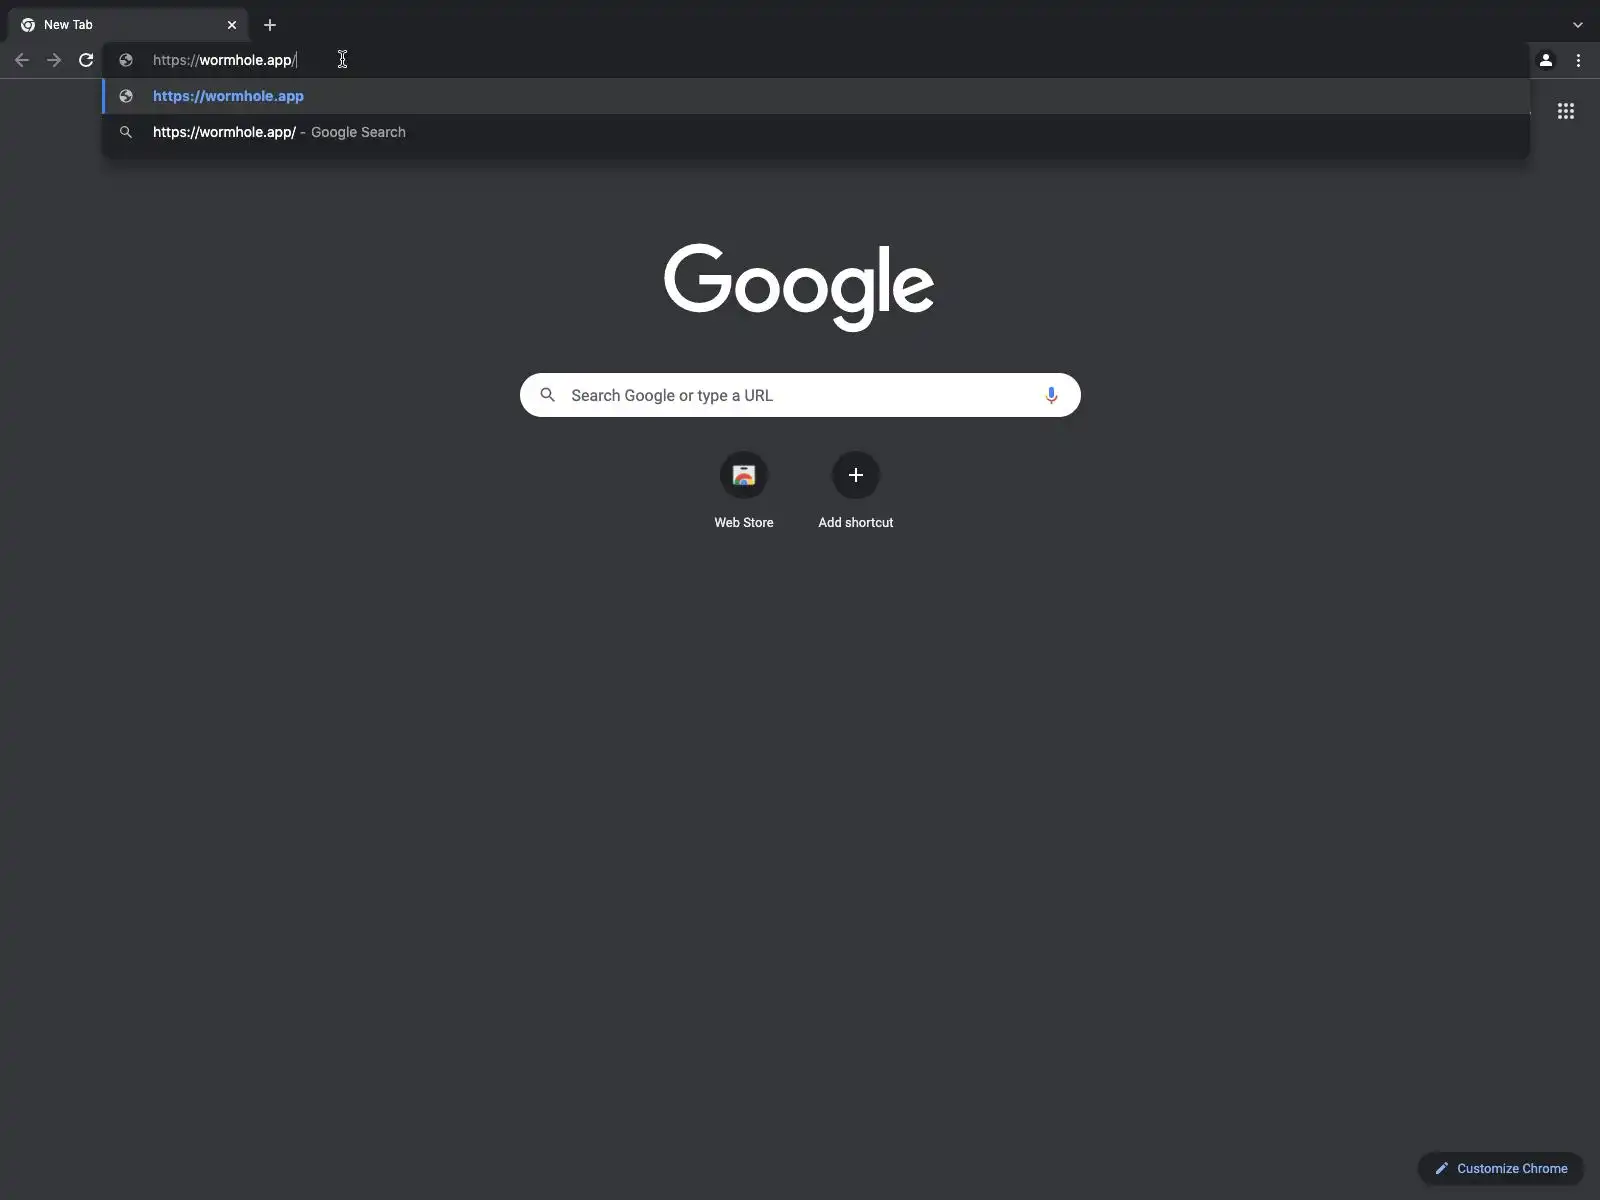This screenshot has width=1600, height=1200.
Task: Open the tab search chevron dropdown
Action: click(1578, 25)
